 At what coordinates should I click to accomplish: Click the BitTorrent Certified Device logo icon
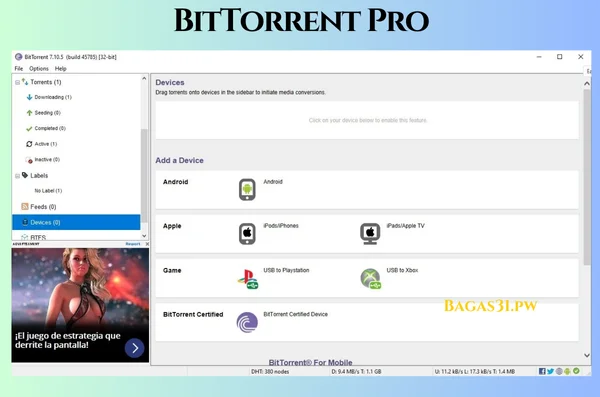click(x=247, y=322)
